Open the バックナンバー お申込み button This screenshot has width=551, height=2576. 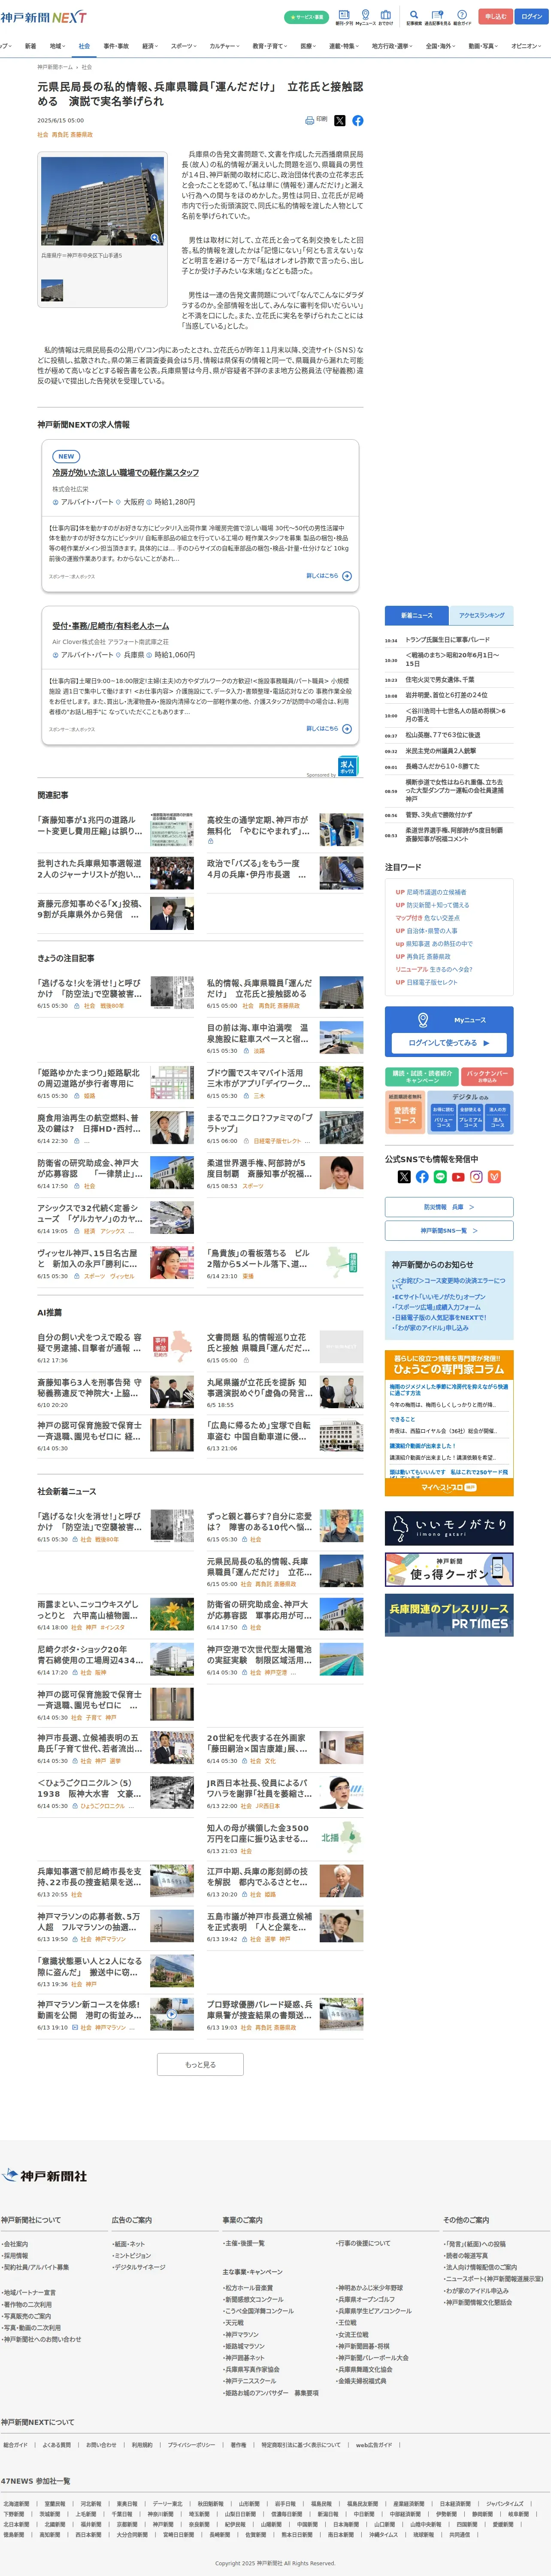pyautogui.click(x=488, y=1077)
